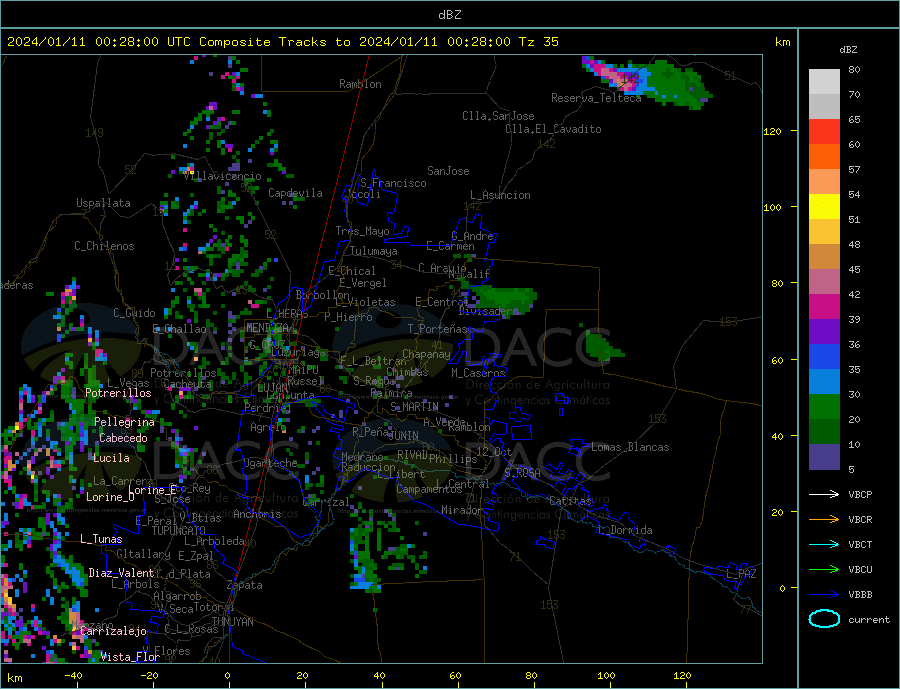Click 'Anchoris' map label
This screenshot has width=900, height=689.
pyautogui.click(x=257, y=514)
